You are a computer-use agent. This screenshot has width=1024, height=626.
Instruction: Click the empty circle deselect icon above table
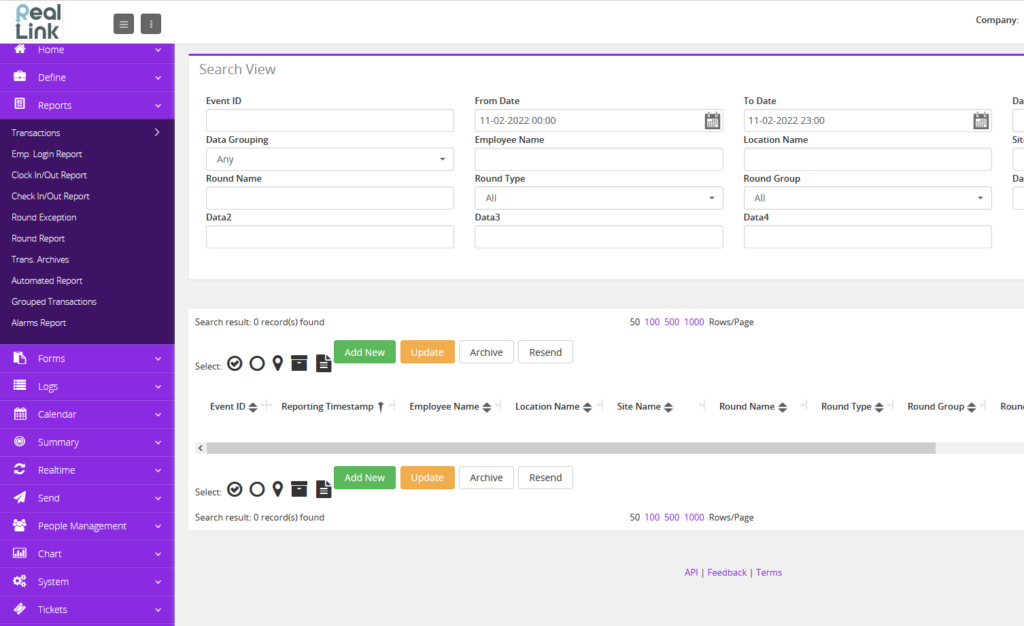point(257,363)
